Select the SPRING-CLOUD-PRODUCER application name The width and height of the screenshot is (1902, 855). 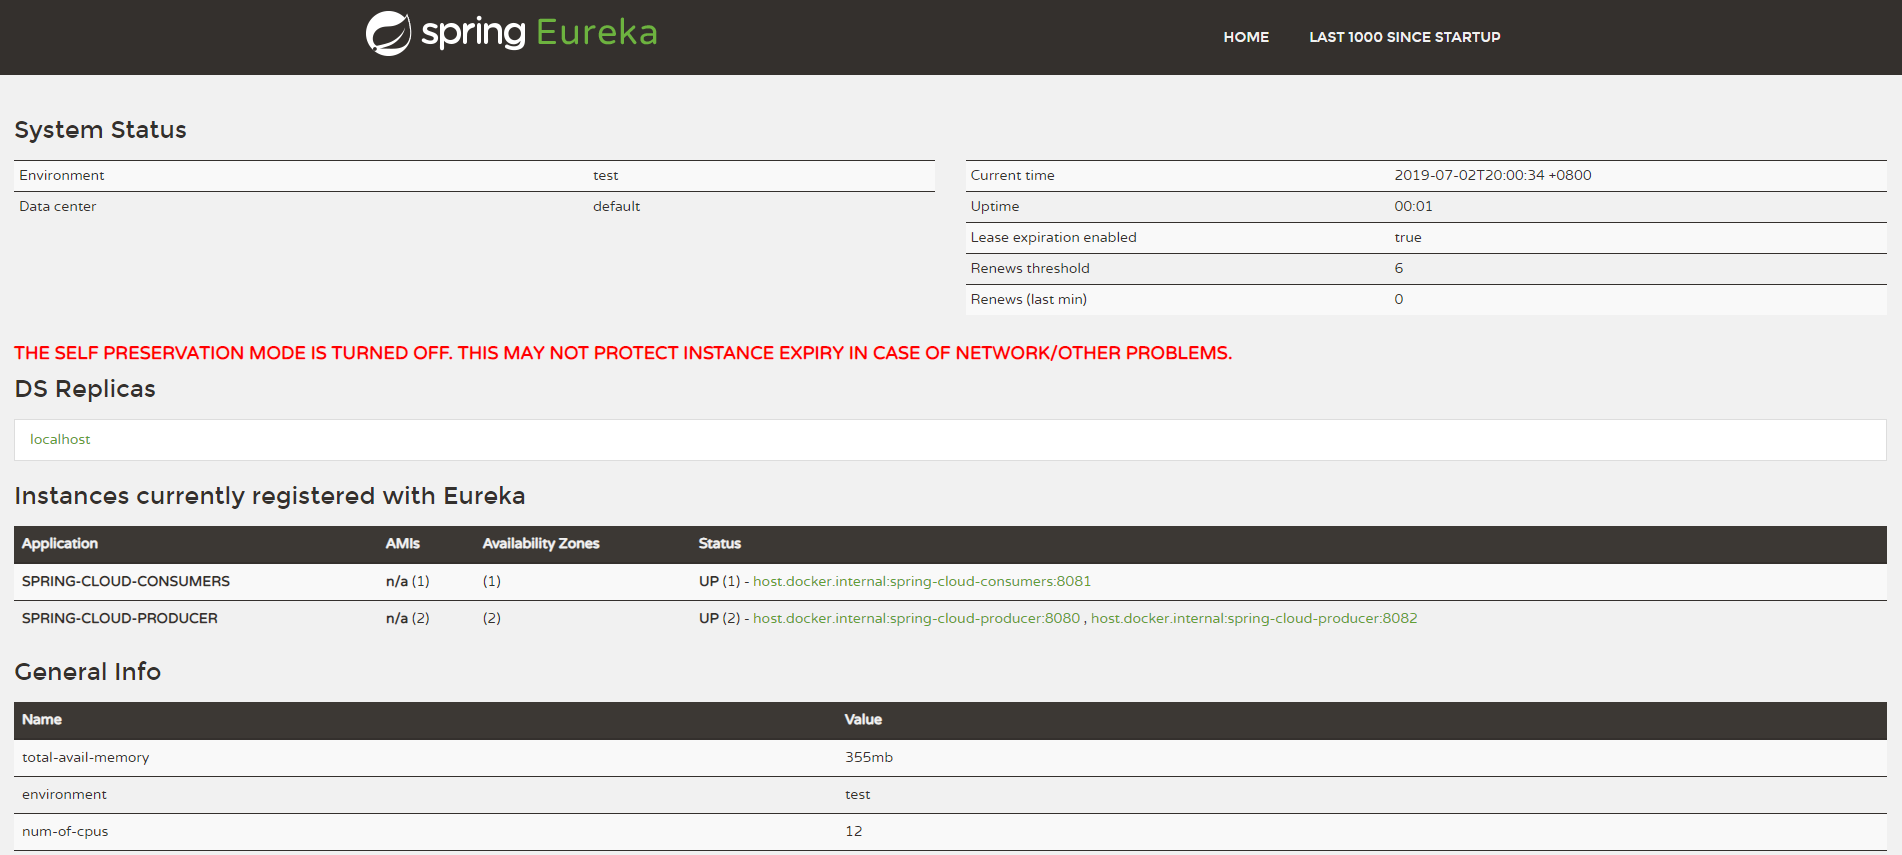(120, 618)
